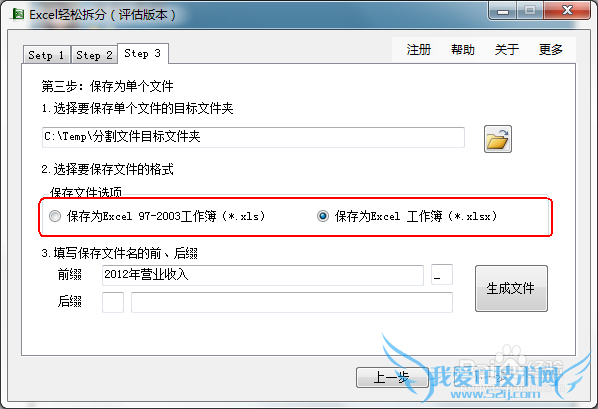Screen dimensions: 598x409
Task: Switch to the Step 2 tab
Action: pyautogui.click(x=94, y=55)
